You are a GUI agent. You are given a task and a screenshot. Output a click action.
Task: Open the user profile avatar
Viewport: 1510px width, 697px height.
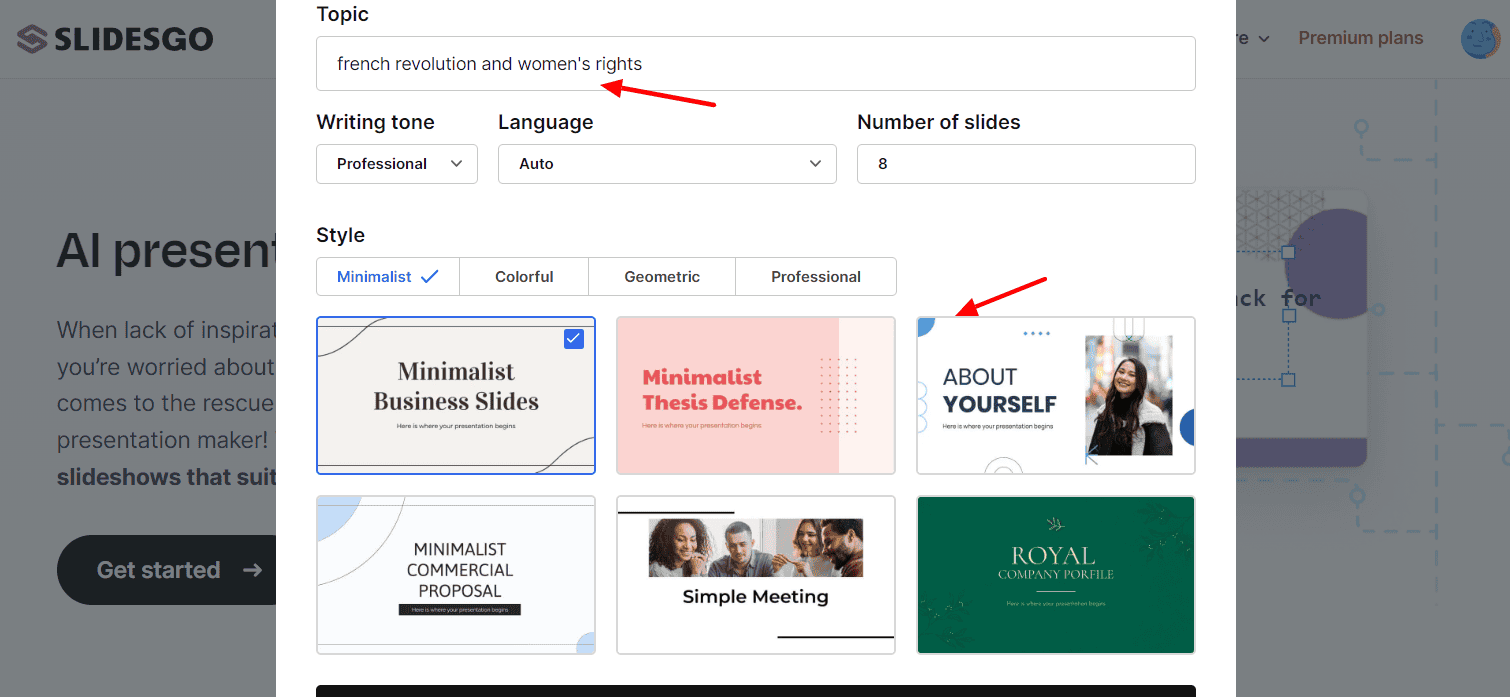coord(1479,39)
